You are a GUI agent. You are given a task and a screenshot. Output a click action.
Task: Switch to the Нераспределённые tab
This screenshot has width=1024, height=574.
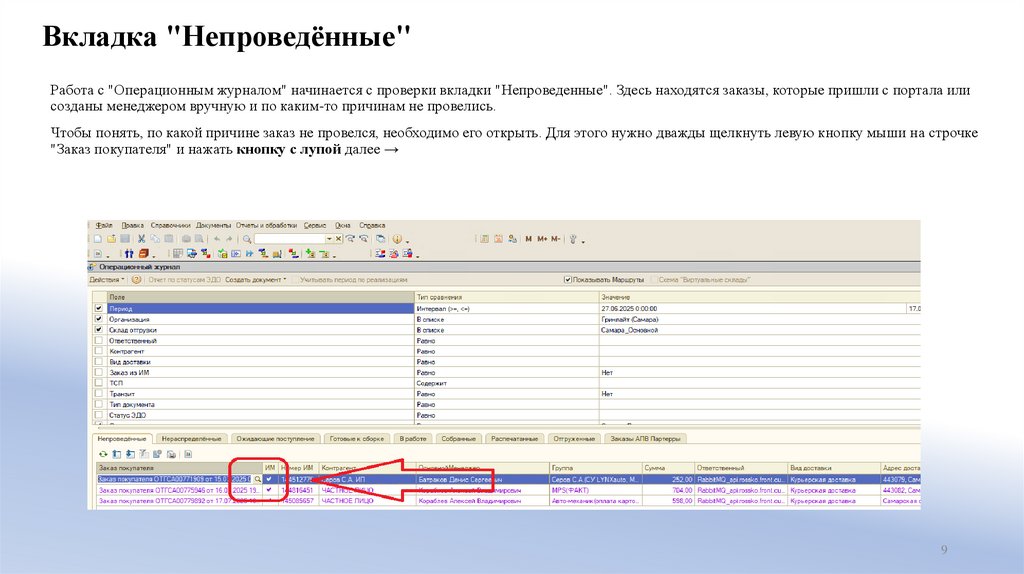point(191,439)
